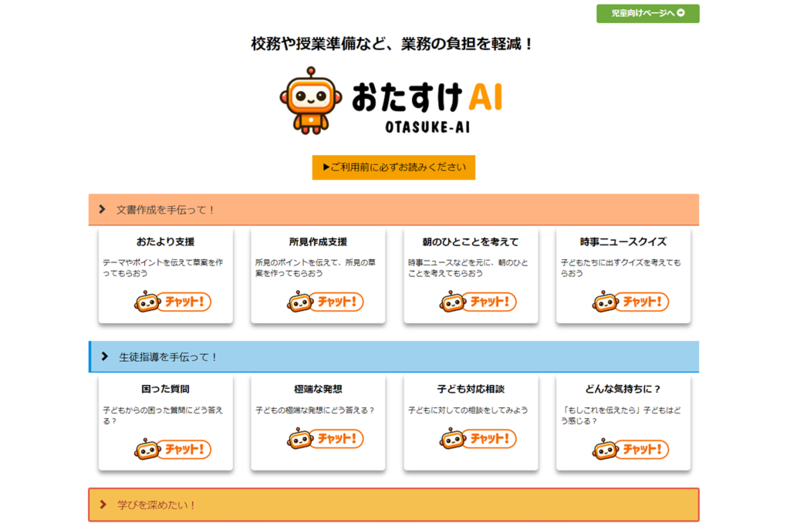
Task: Launch the チャット icon for 時事ニュースクイズ
Action: click(630, 301)
